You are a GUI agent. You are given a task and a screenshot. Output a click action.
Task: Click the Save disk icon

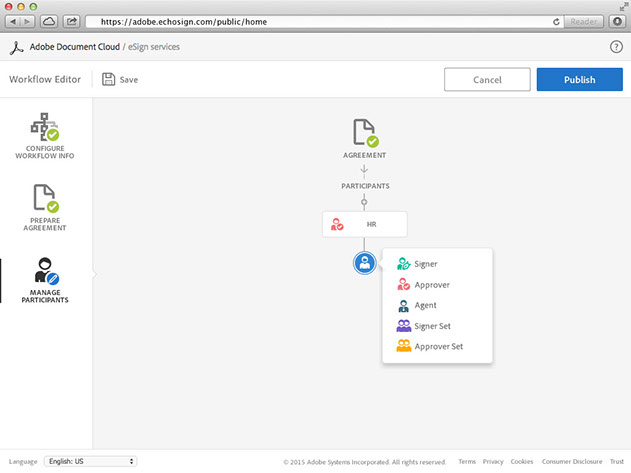click(109, 79)
